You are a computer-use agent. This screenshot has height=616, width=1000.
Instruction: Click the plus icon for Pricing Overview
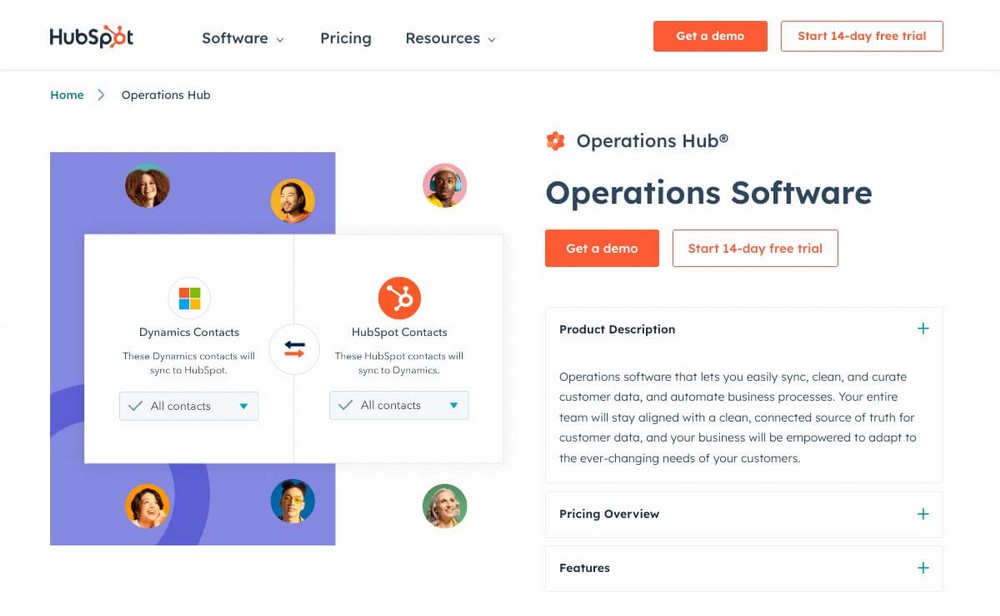point(923,514)
